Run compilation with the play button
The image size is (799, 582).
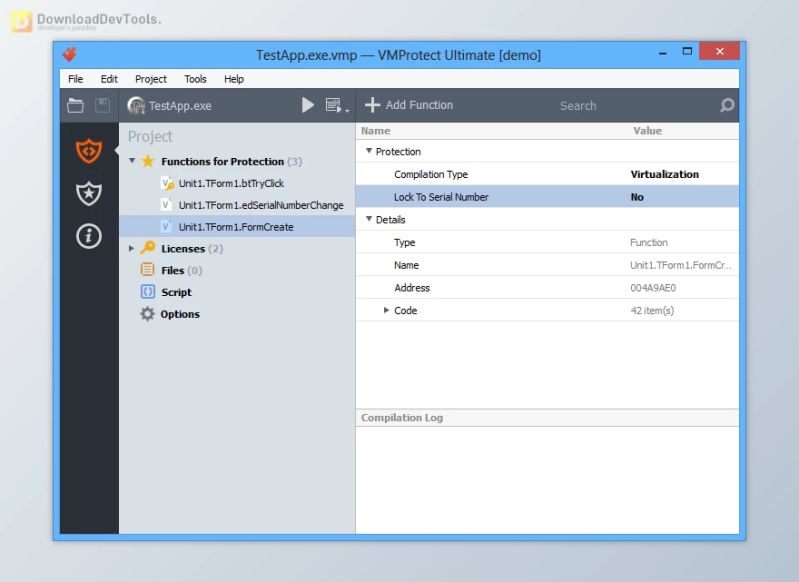click(308, 105)
